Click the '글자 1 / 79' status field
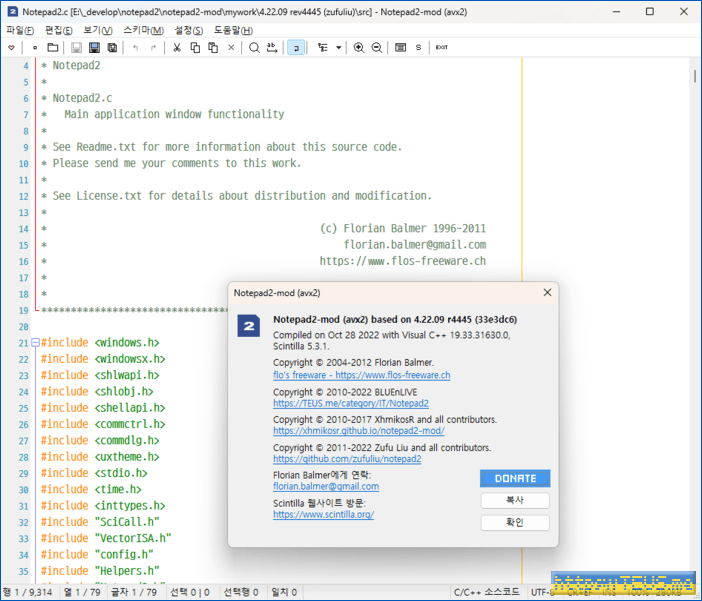This screenshot has width=702, height=601. [134, 592]
